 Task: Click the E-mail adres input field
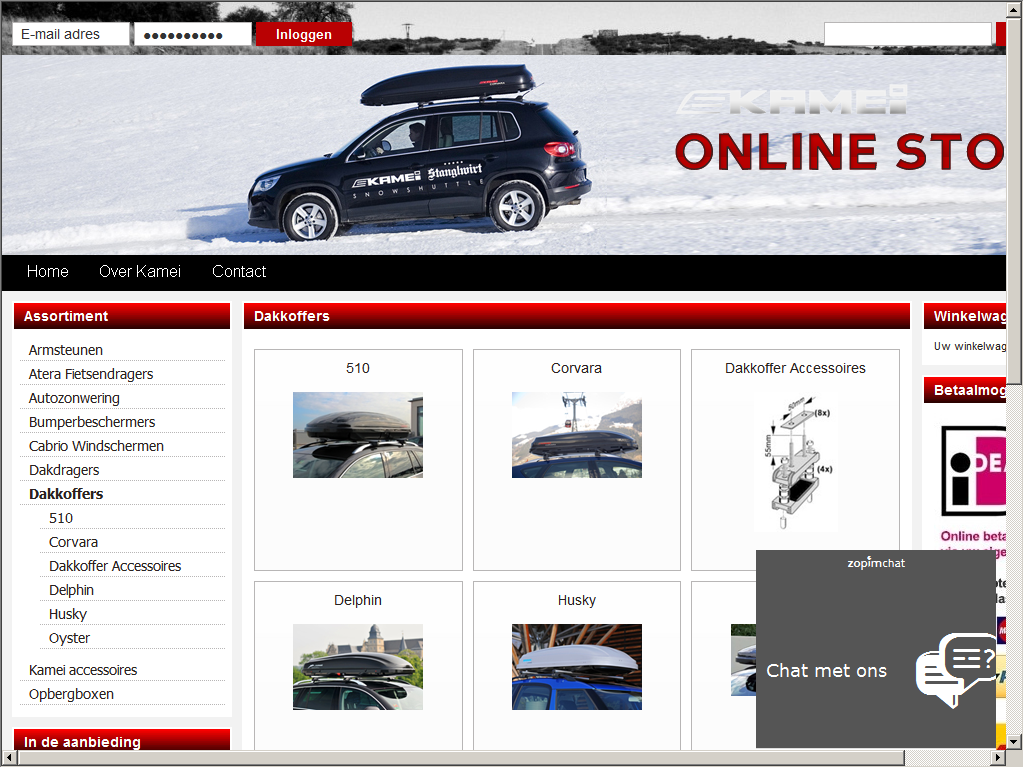click(x=71, y=34)
